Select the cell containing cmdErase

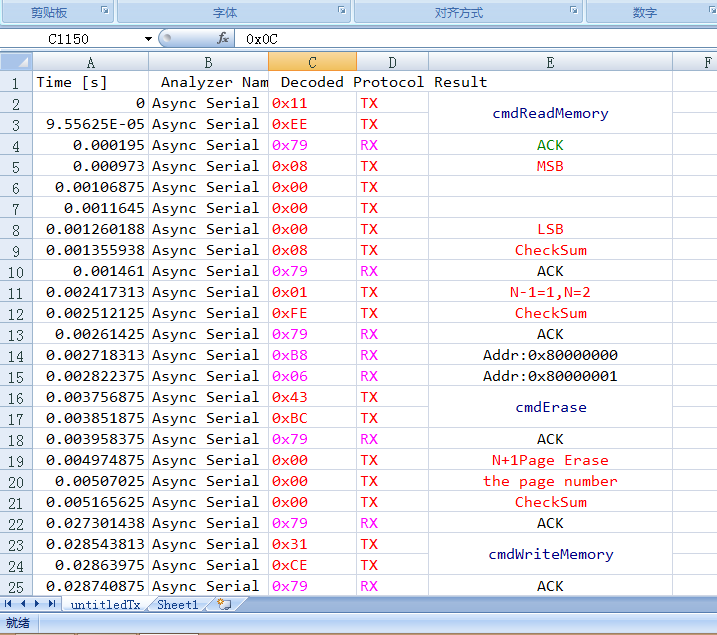click(x=550, y=407)
